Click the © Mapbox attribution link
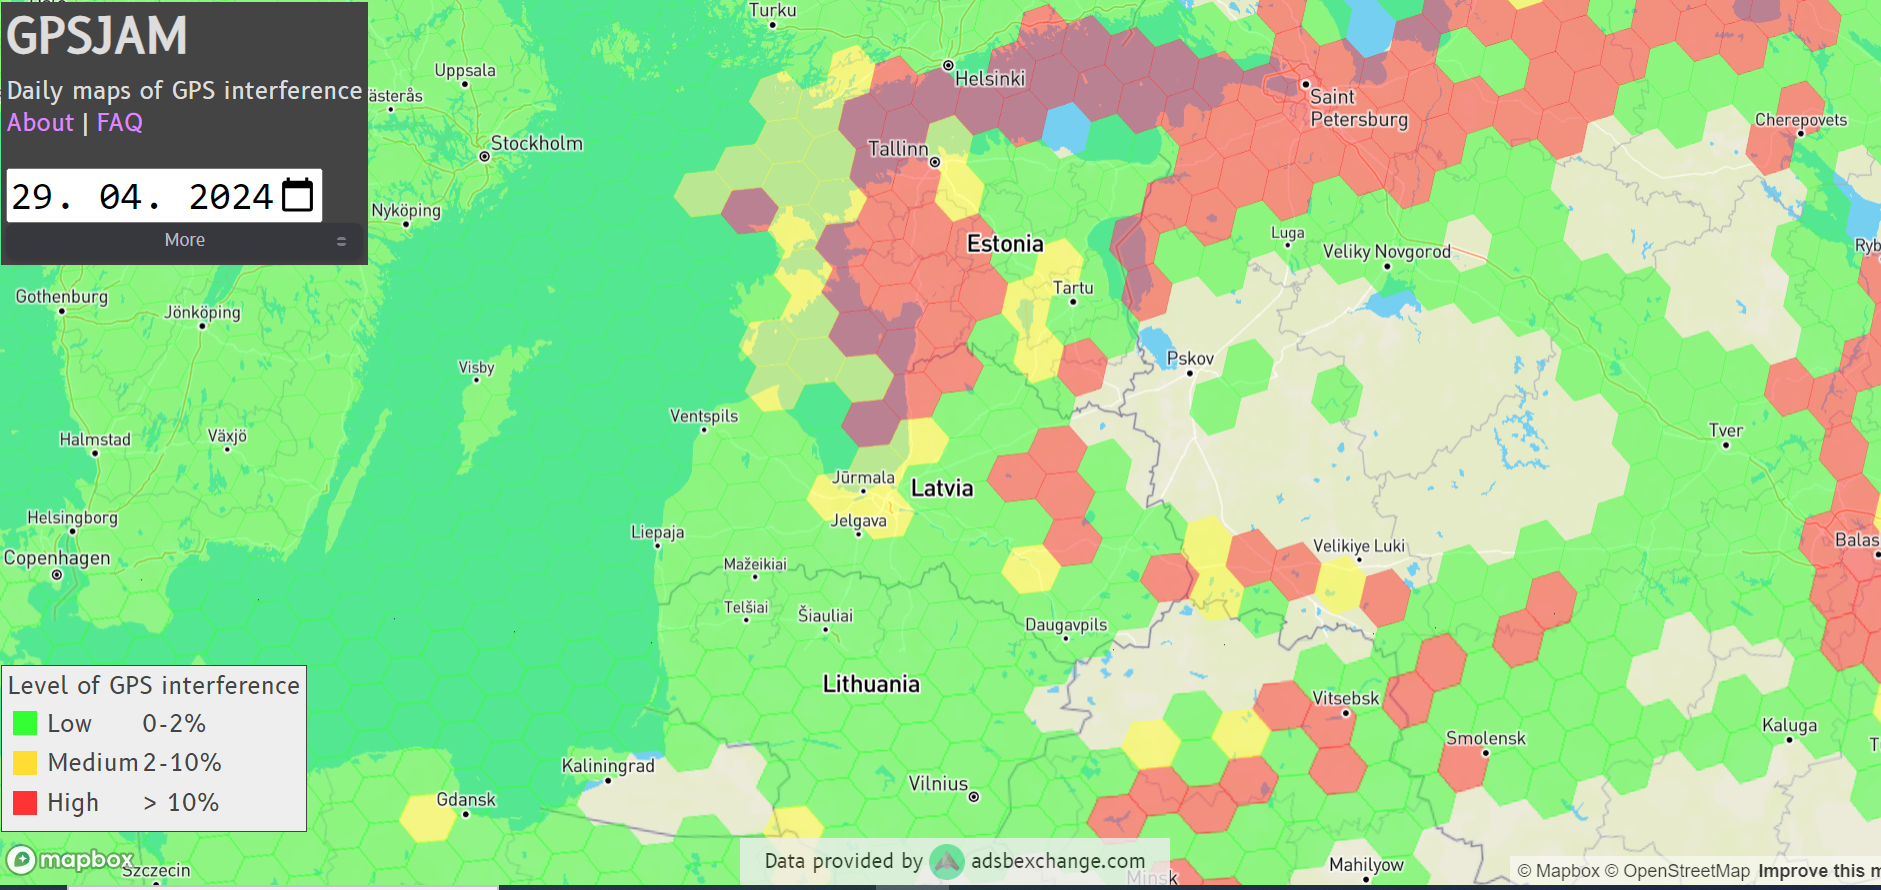1881x890 pixels. [1558, 871]
